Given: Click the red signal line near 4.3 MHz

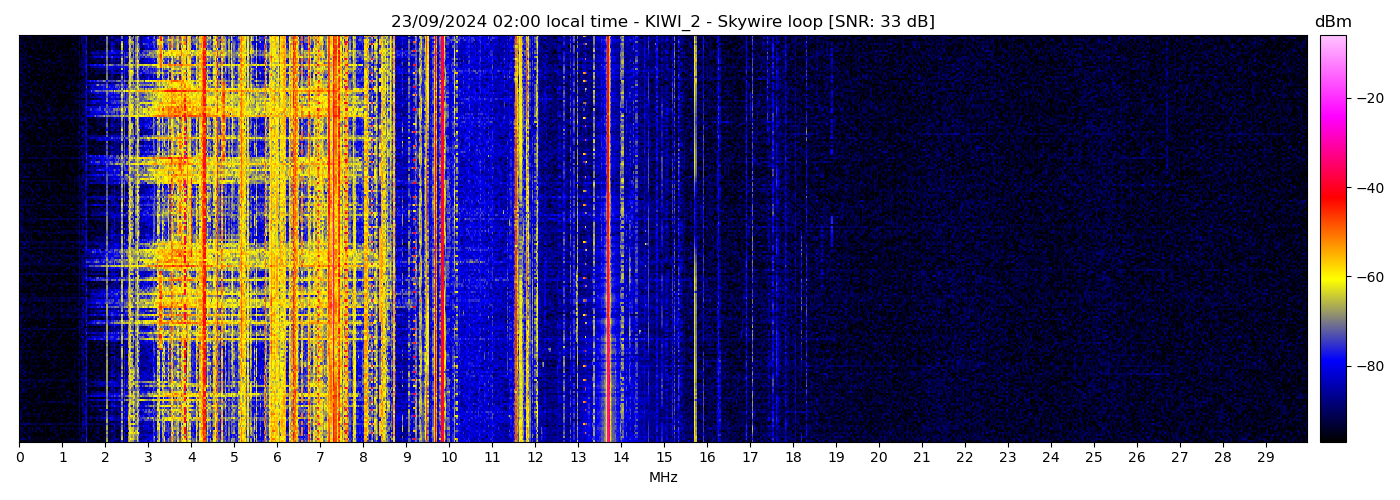Looking at the screenshot, I should (204, 240).
